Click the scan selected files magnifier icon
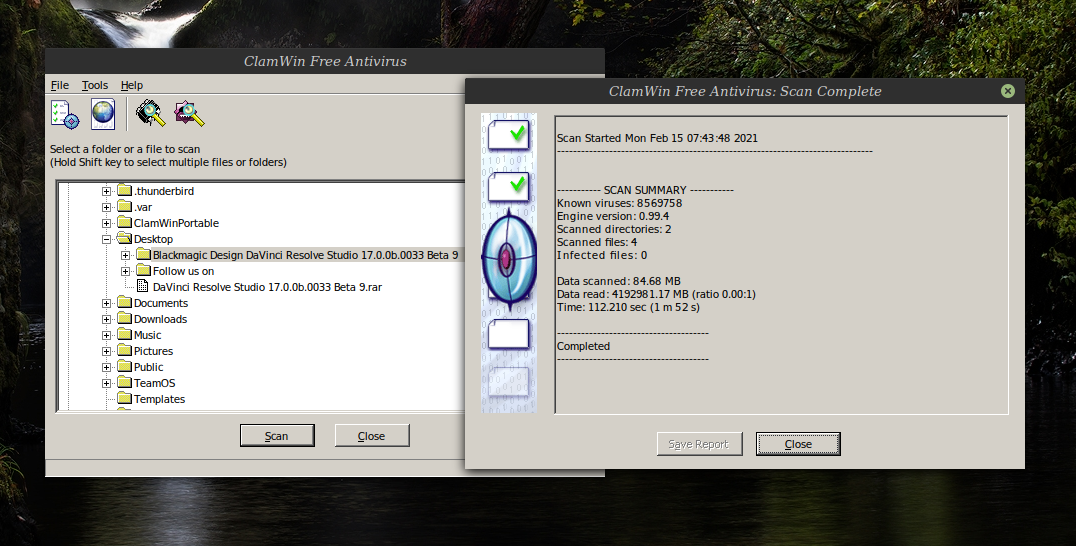 pos(189,114)
